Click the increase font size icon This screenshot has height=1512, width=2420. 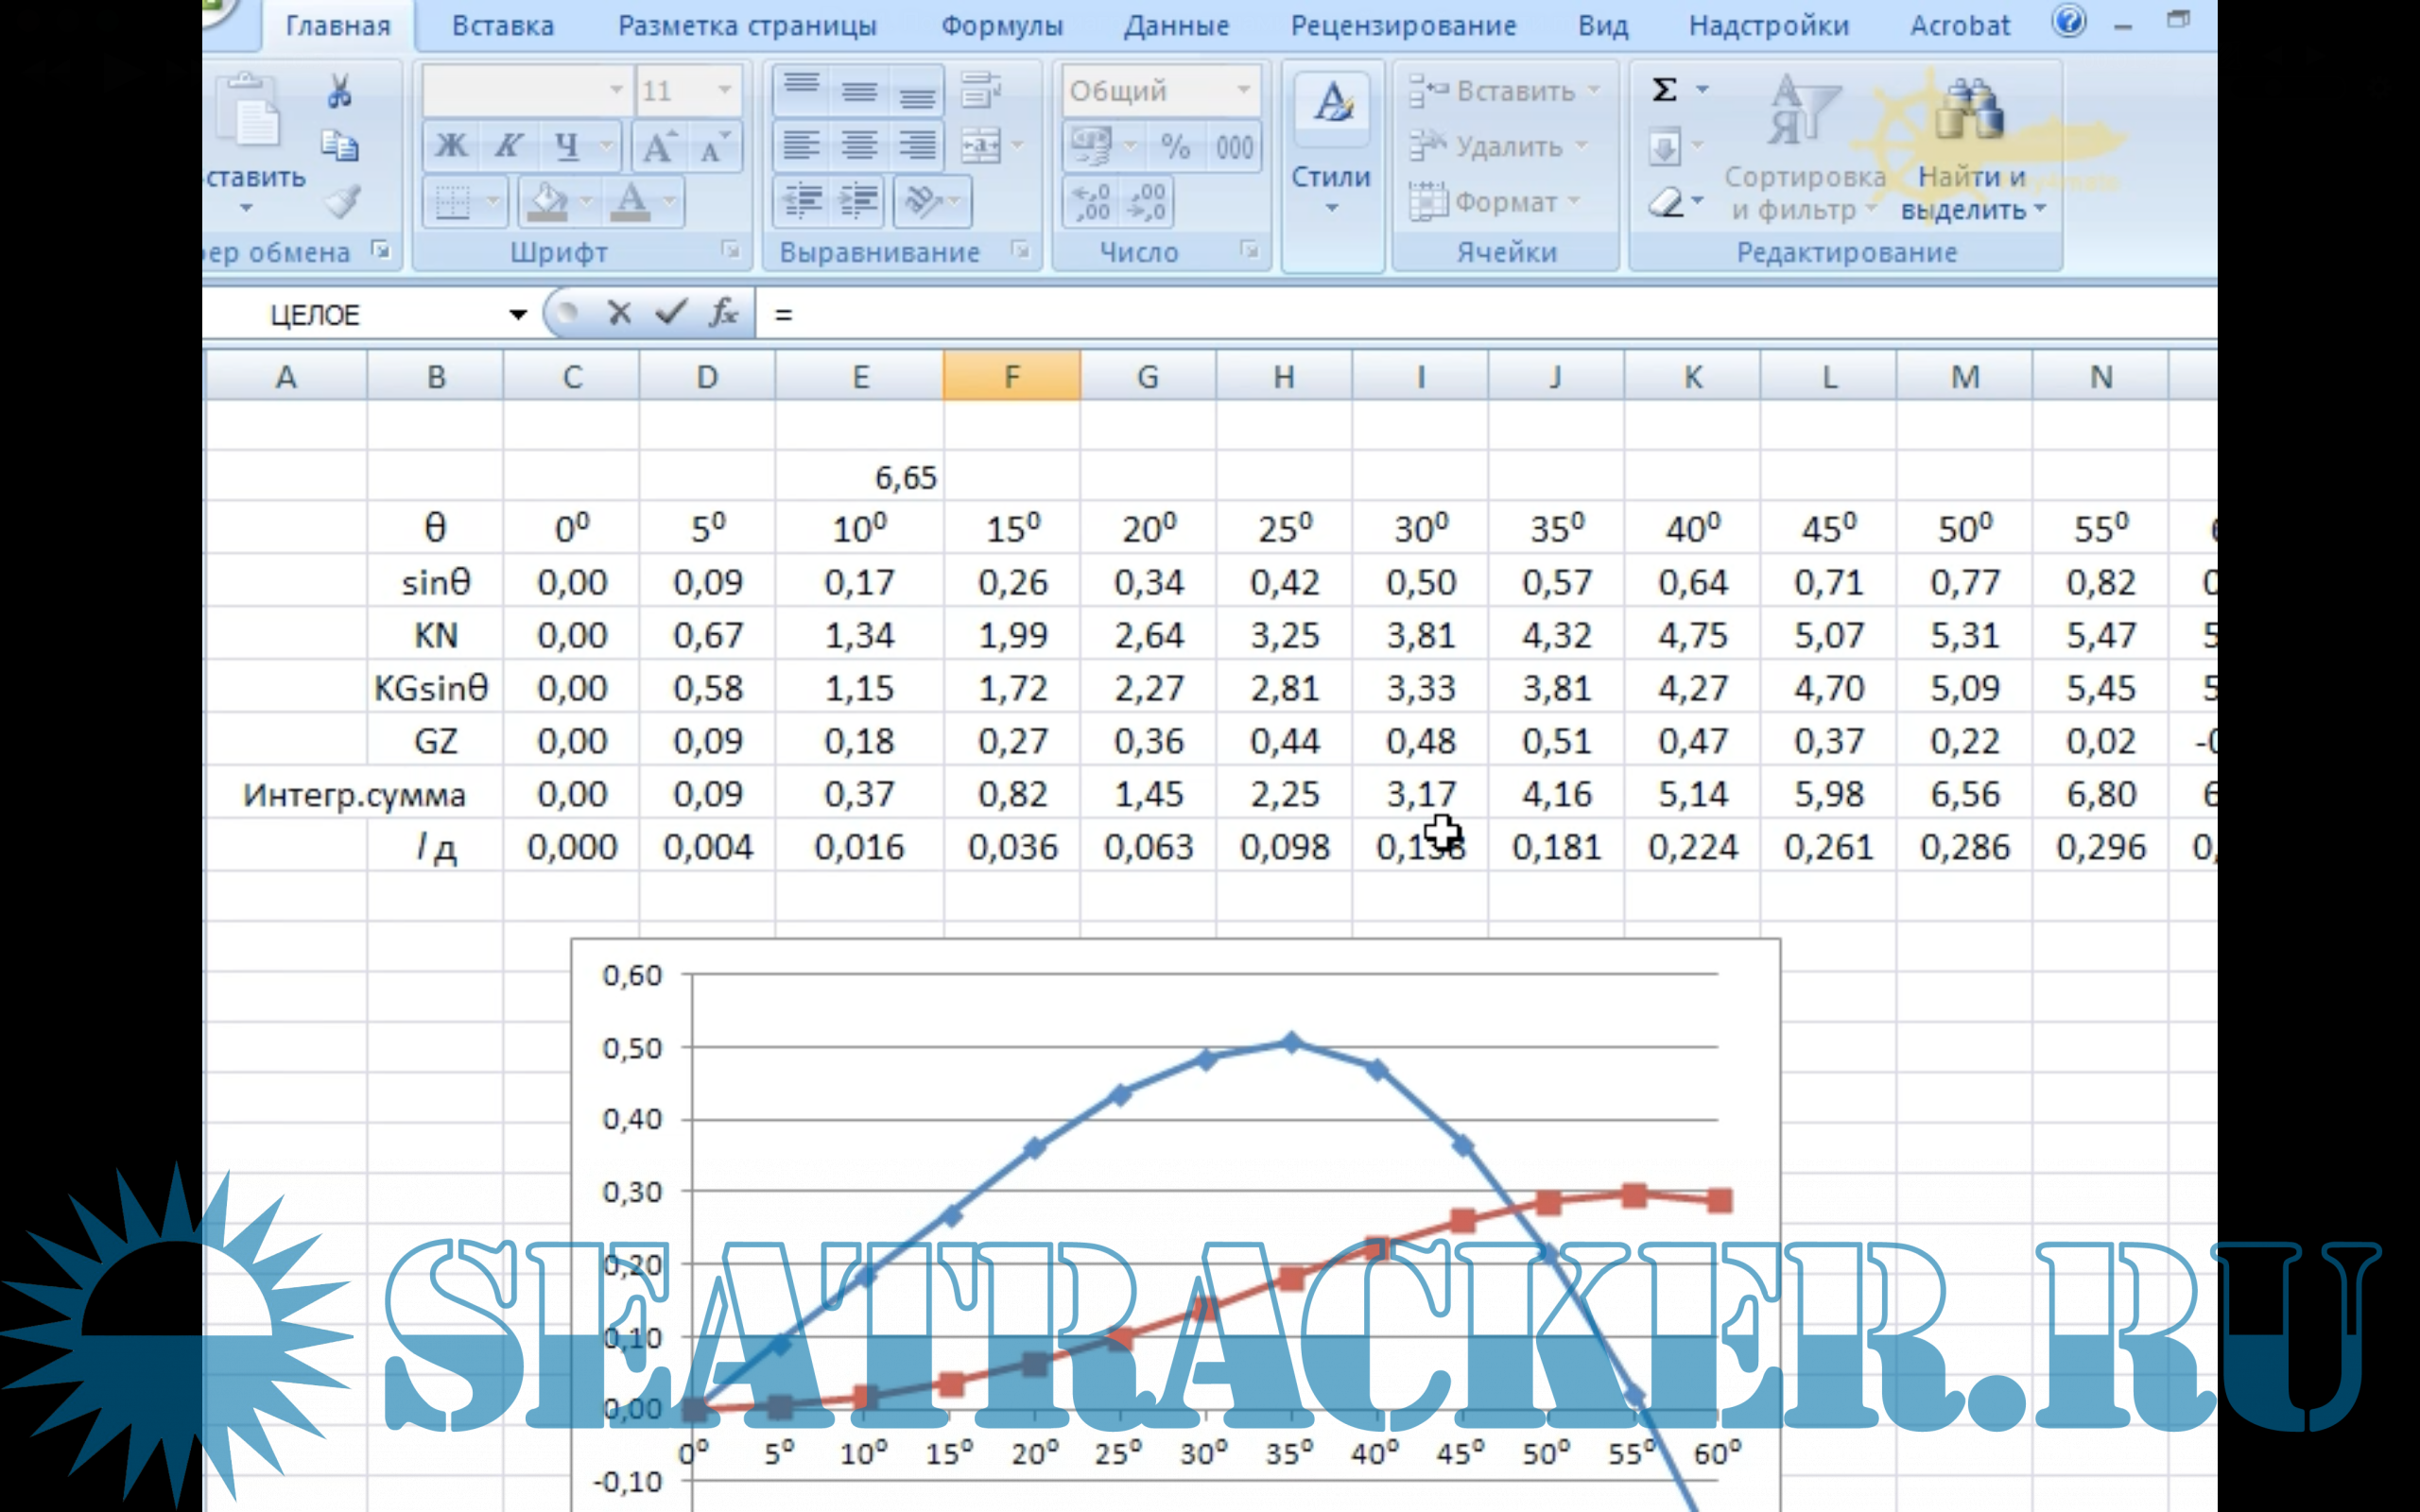(659, 147)
